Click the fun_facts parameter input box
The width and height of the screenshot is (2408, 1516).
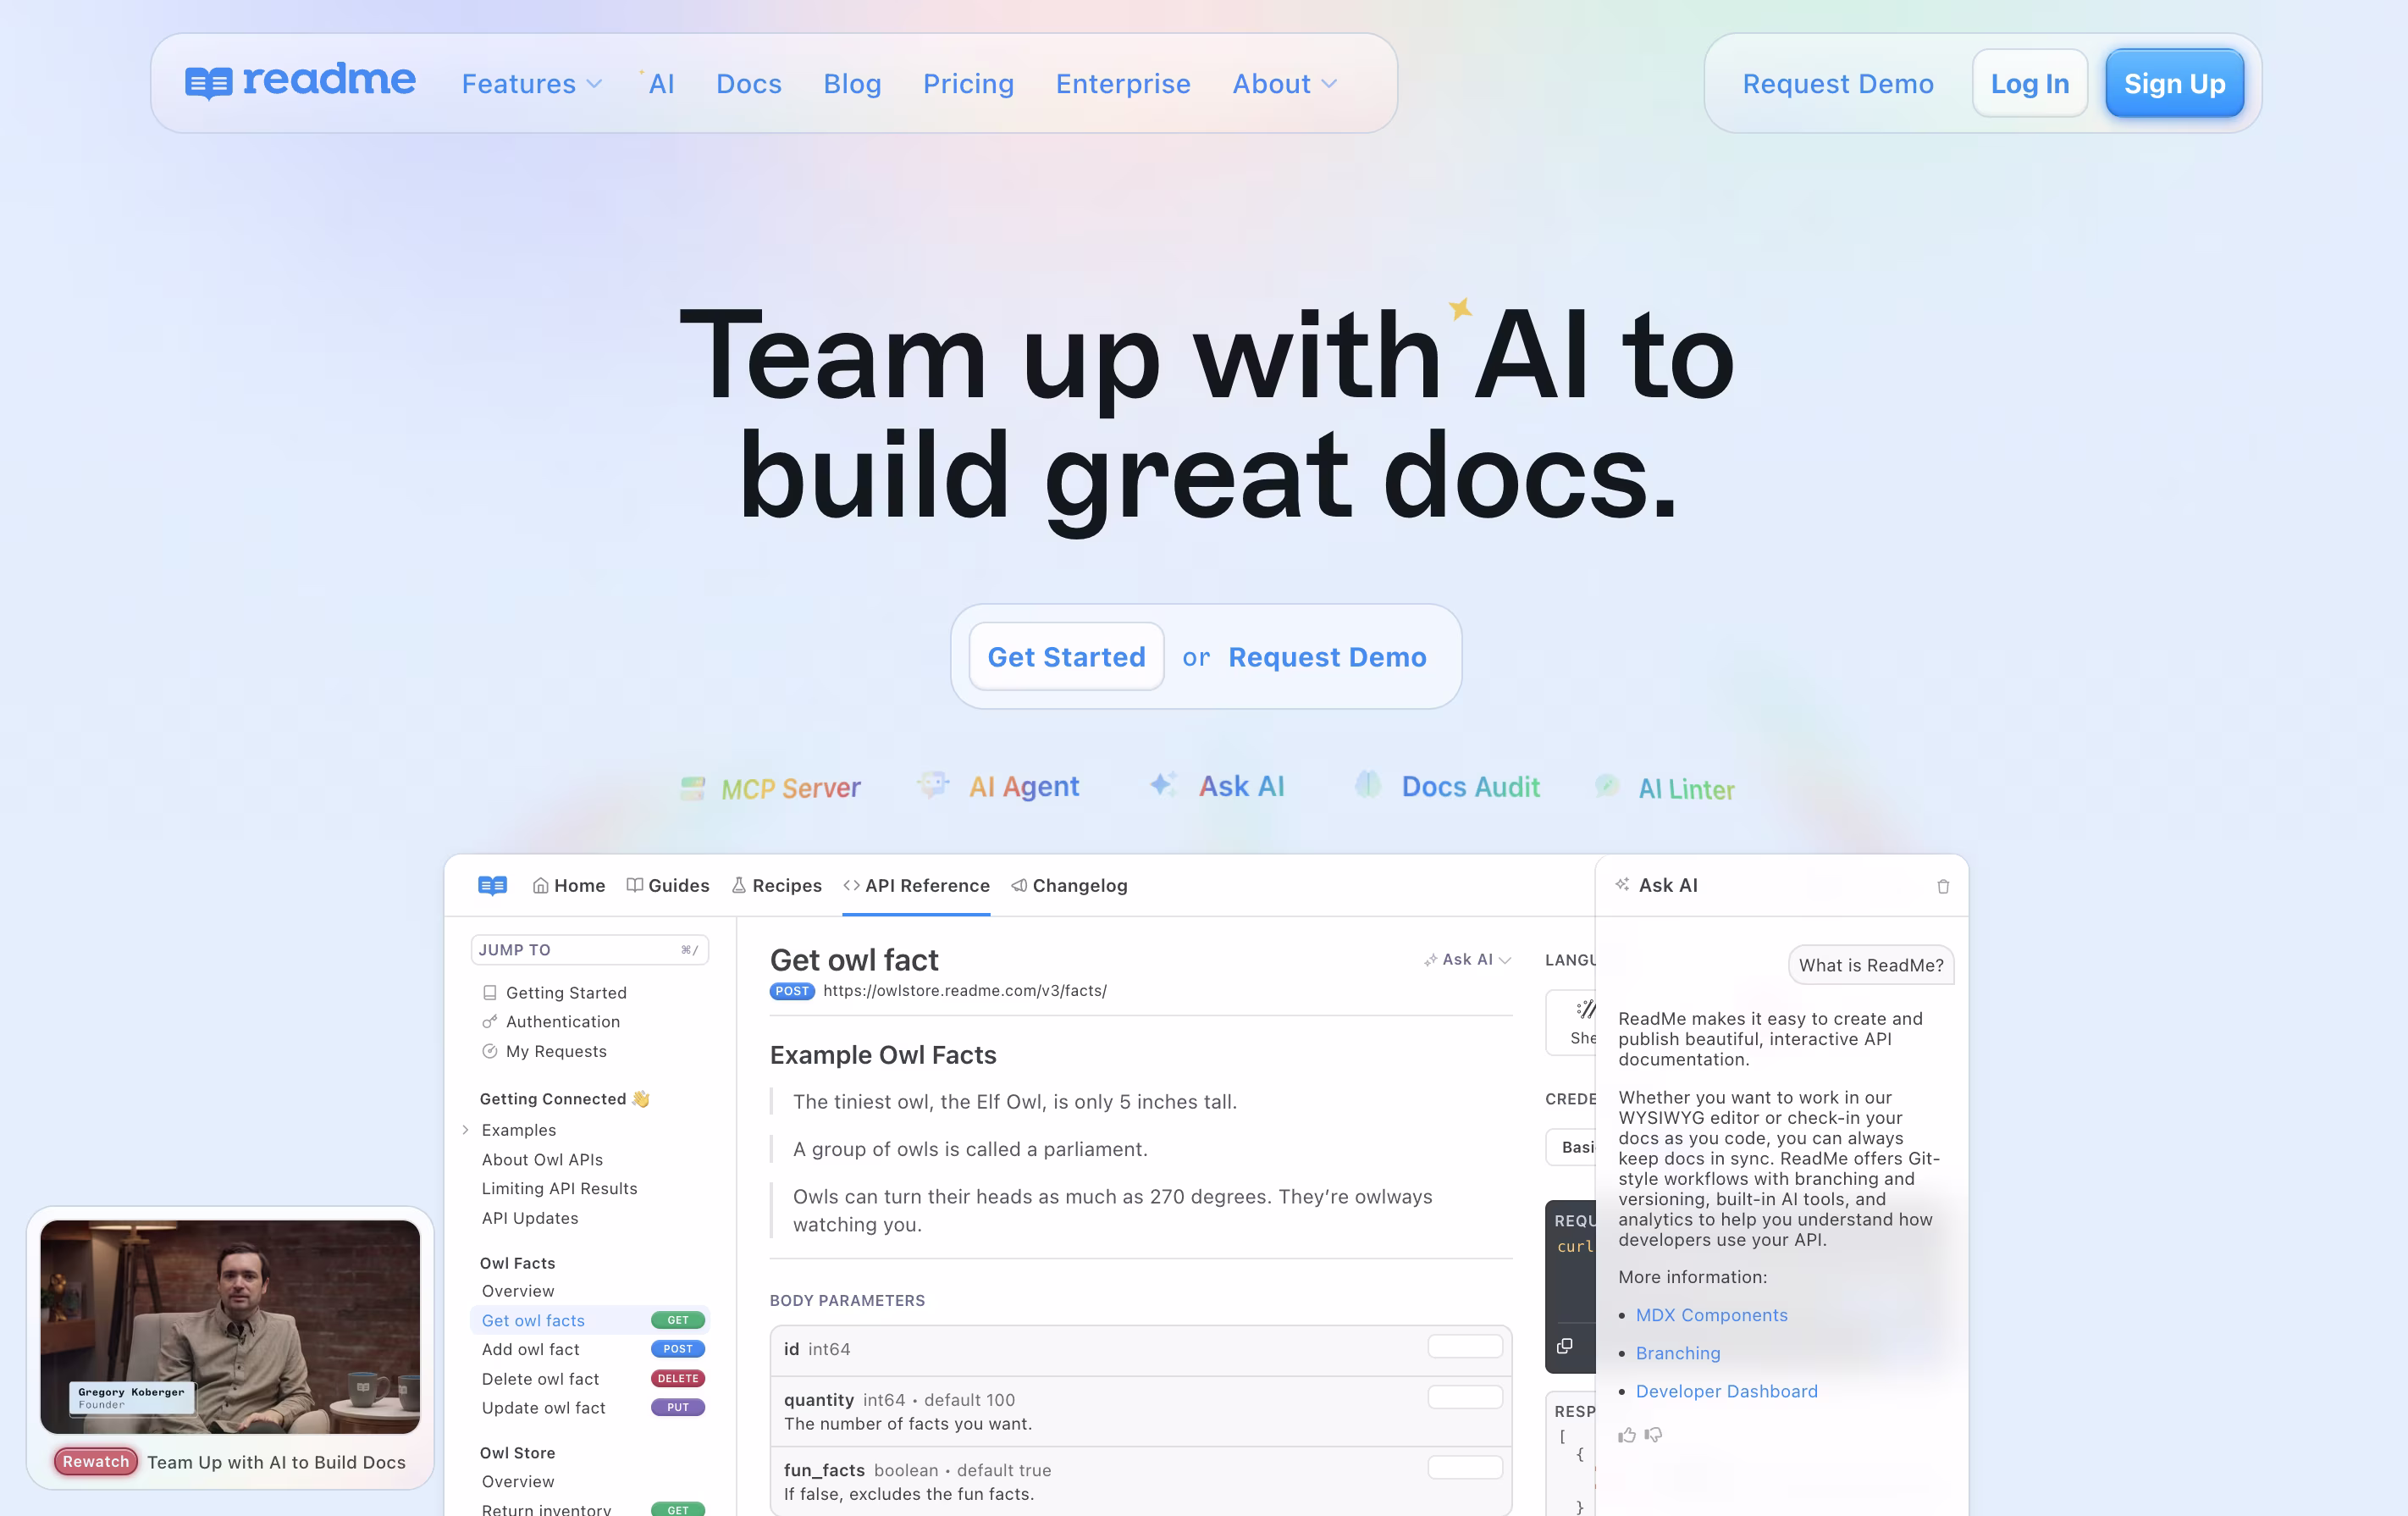point(1465,1467)
